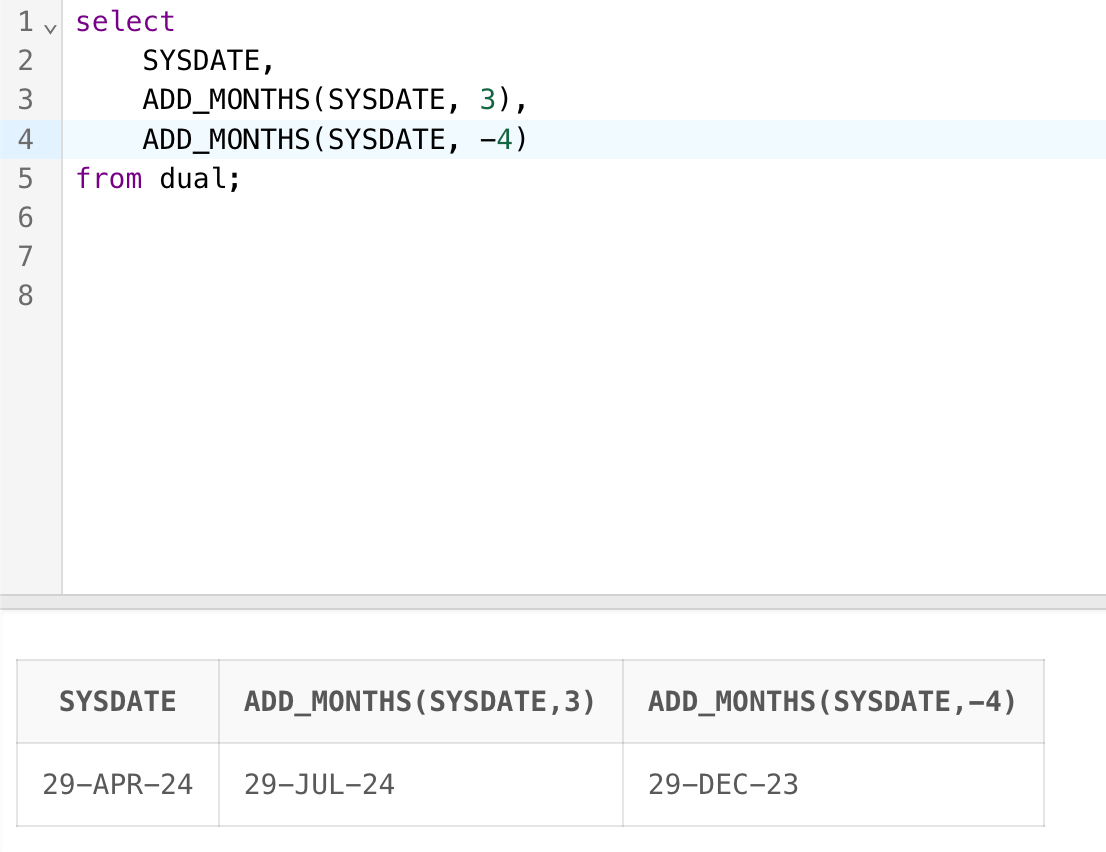This screenshot has height=852, width=1106.
Task: Select the 29-APR-24 result cell
Action: coord(118,784)
